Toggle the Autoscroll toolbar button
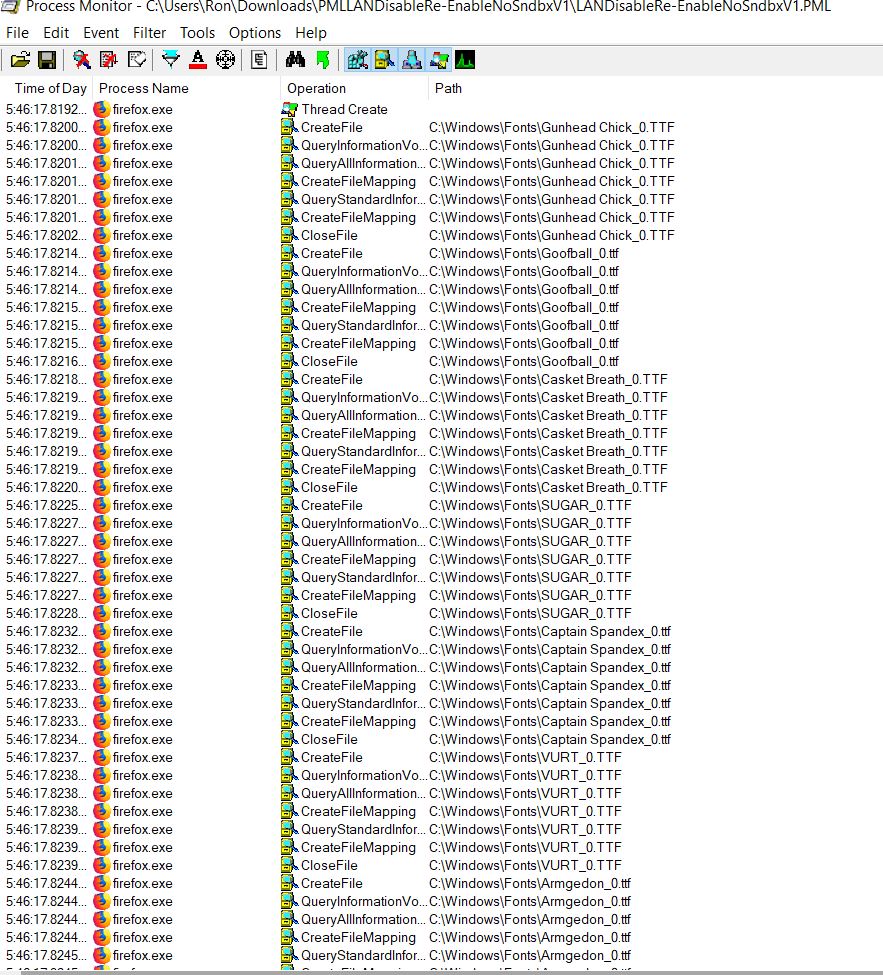 click(109, 60)
